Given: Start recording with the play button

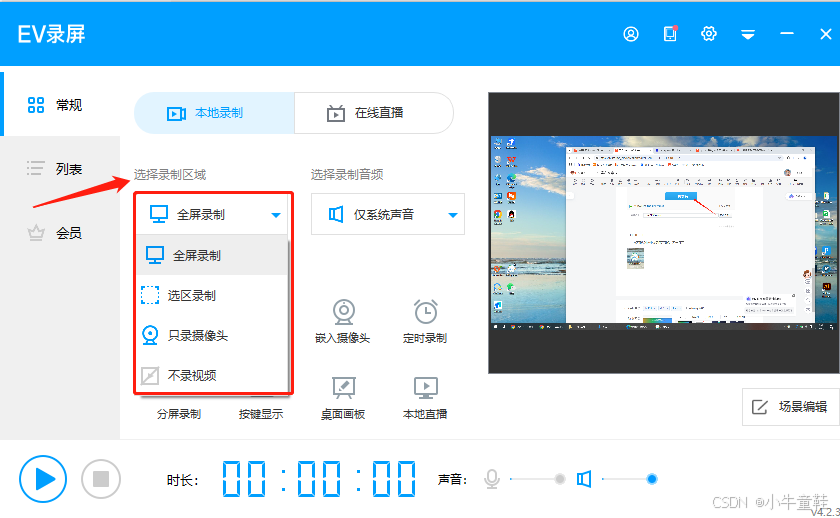Looking at the screenshot, I should click(43, 479).
